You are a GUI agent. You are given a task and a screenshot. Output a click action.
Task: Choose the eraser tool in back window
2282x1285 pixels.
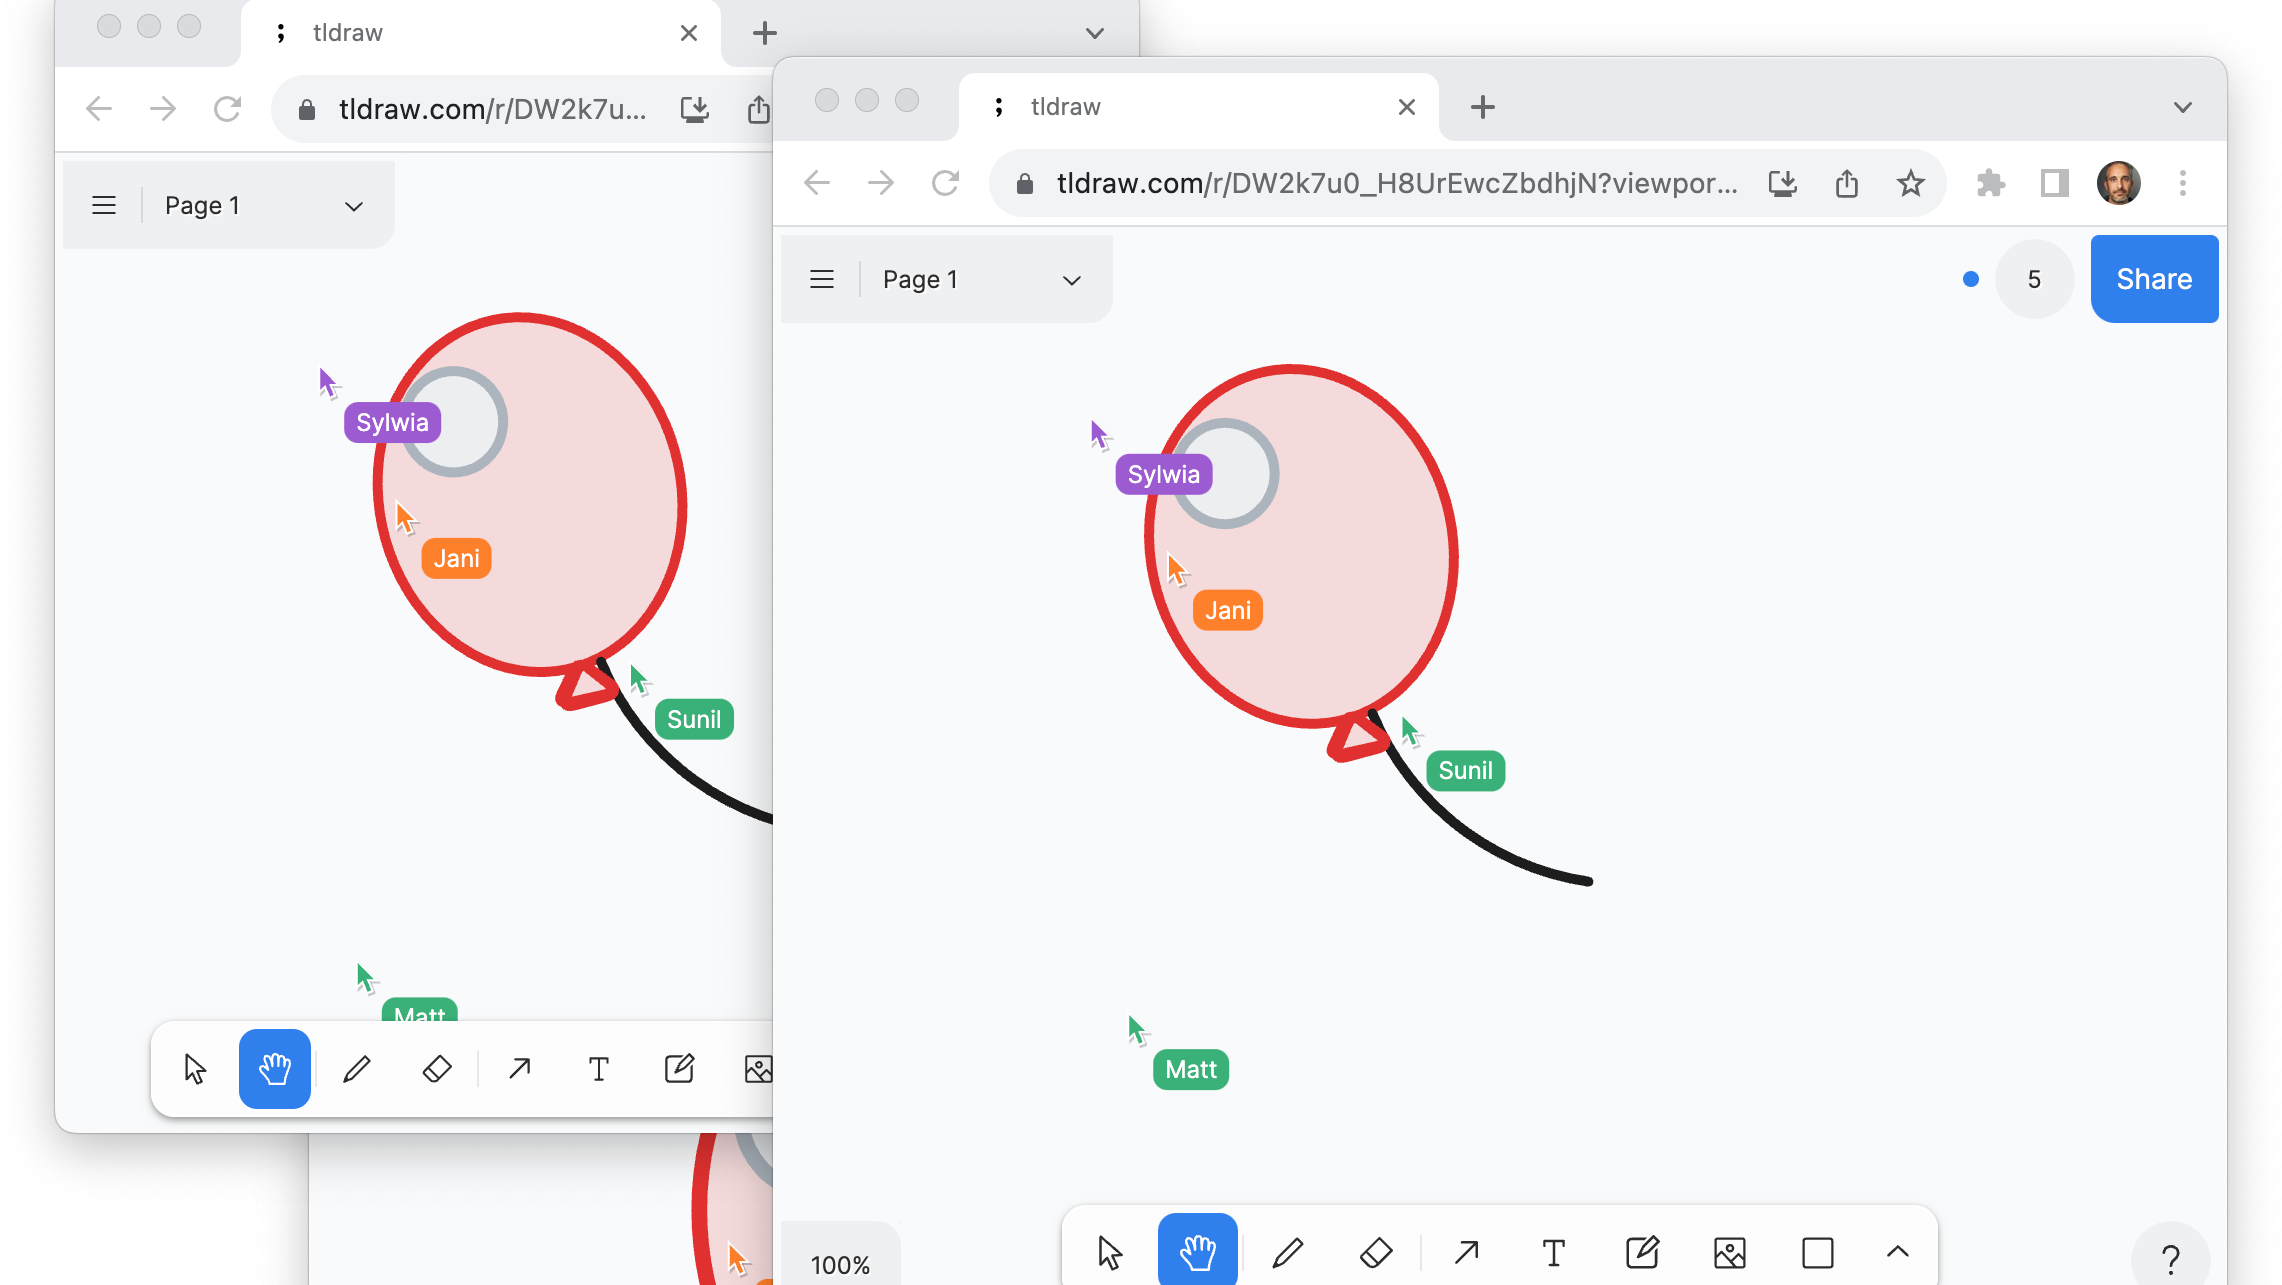point(437,1069)
